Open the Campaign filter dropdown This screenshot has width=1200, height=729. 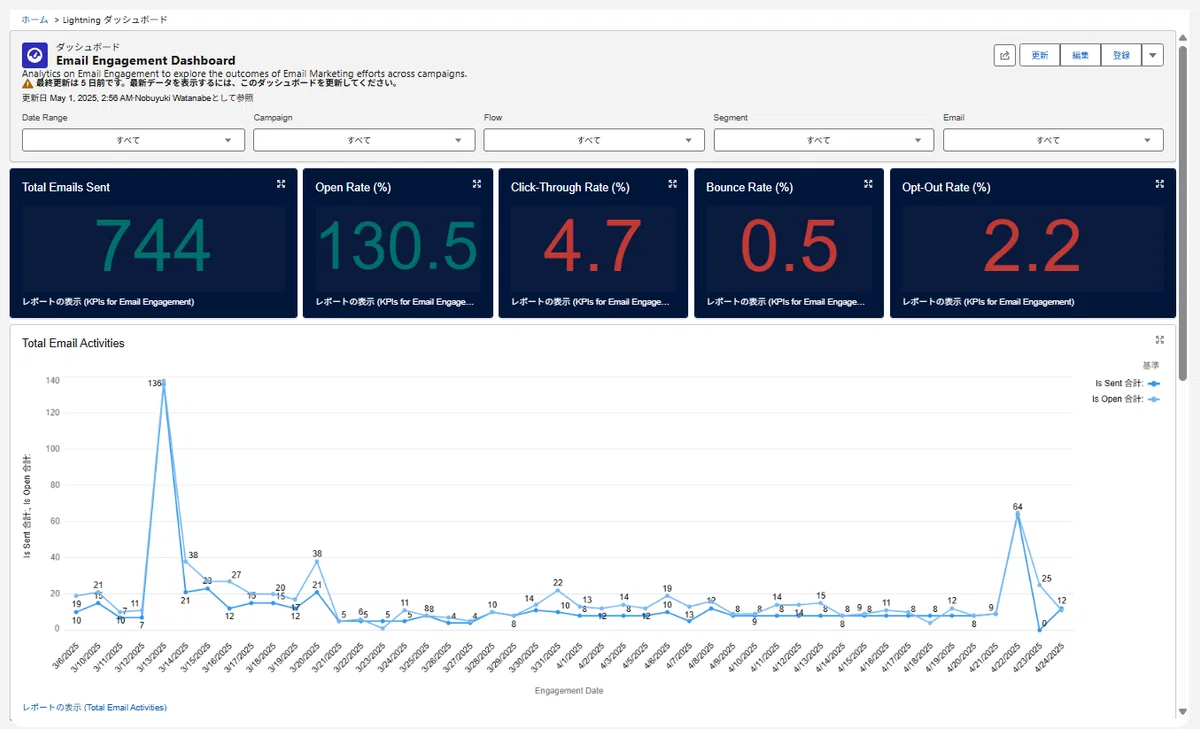[x=364, y=140]
